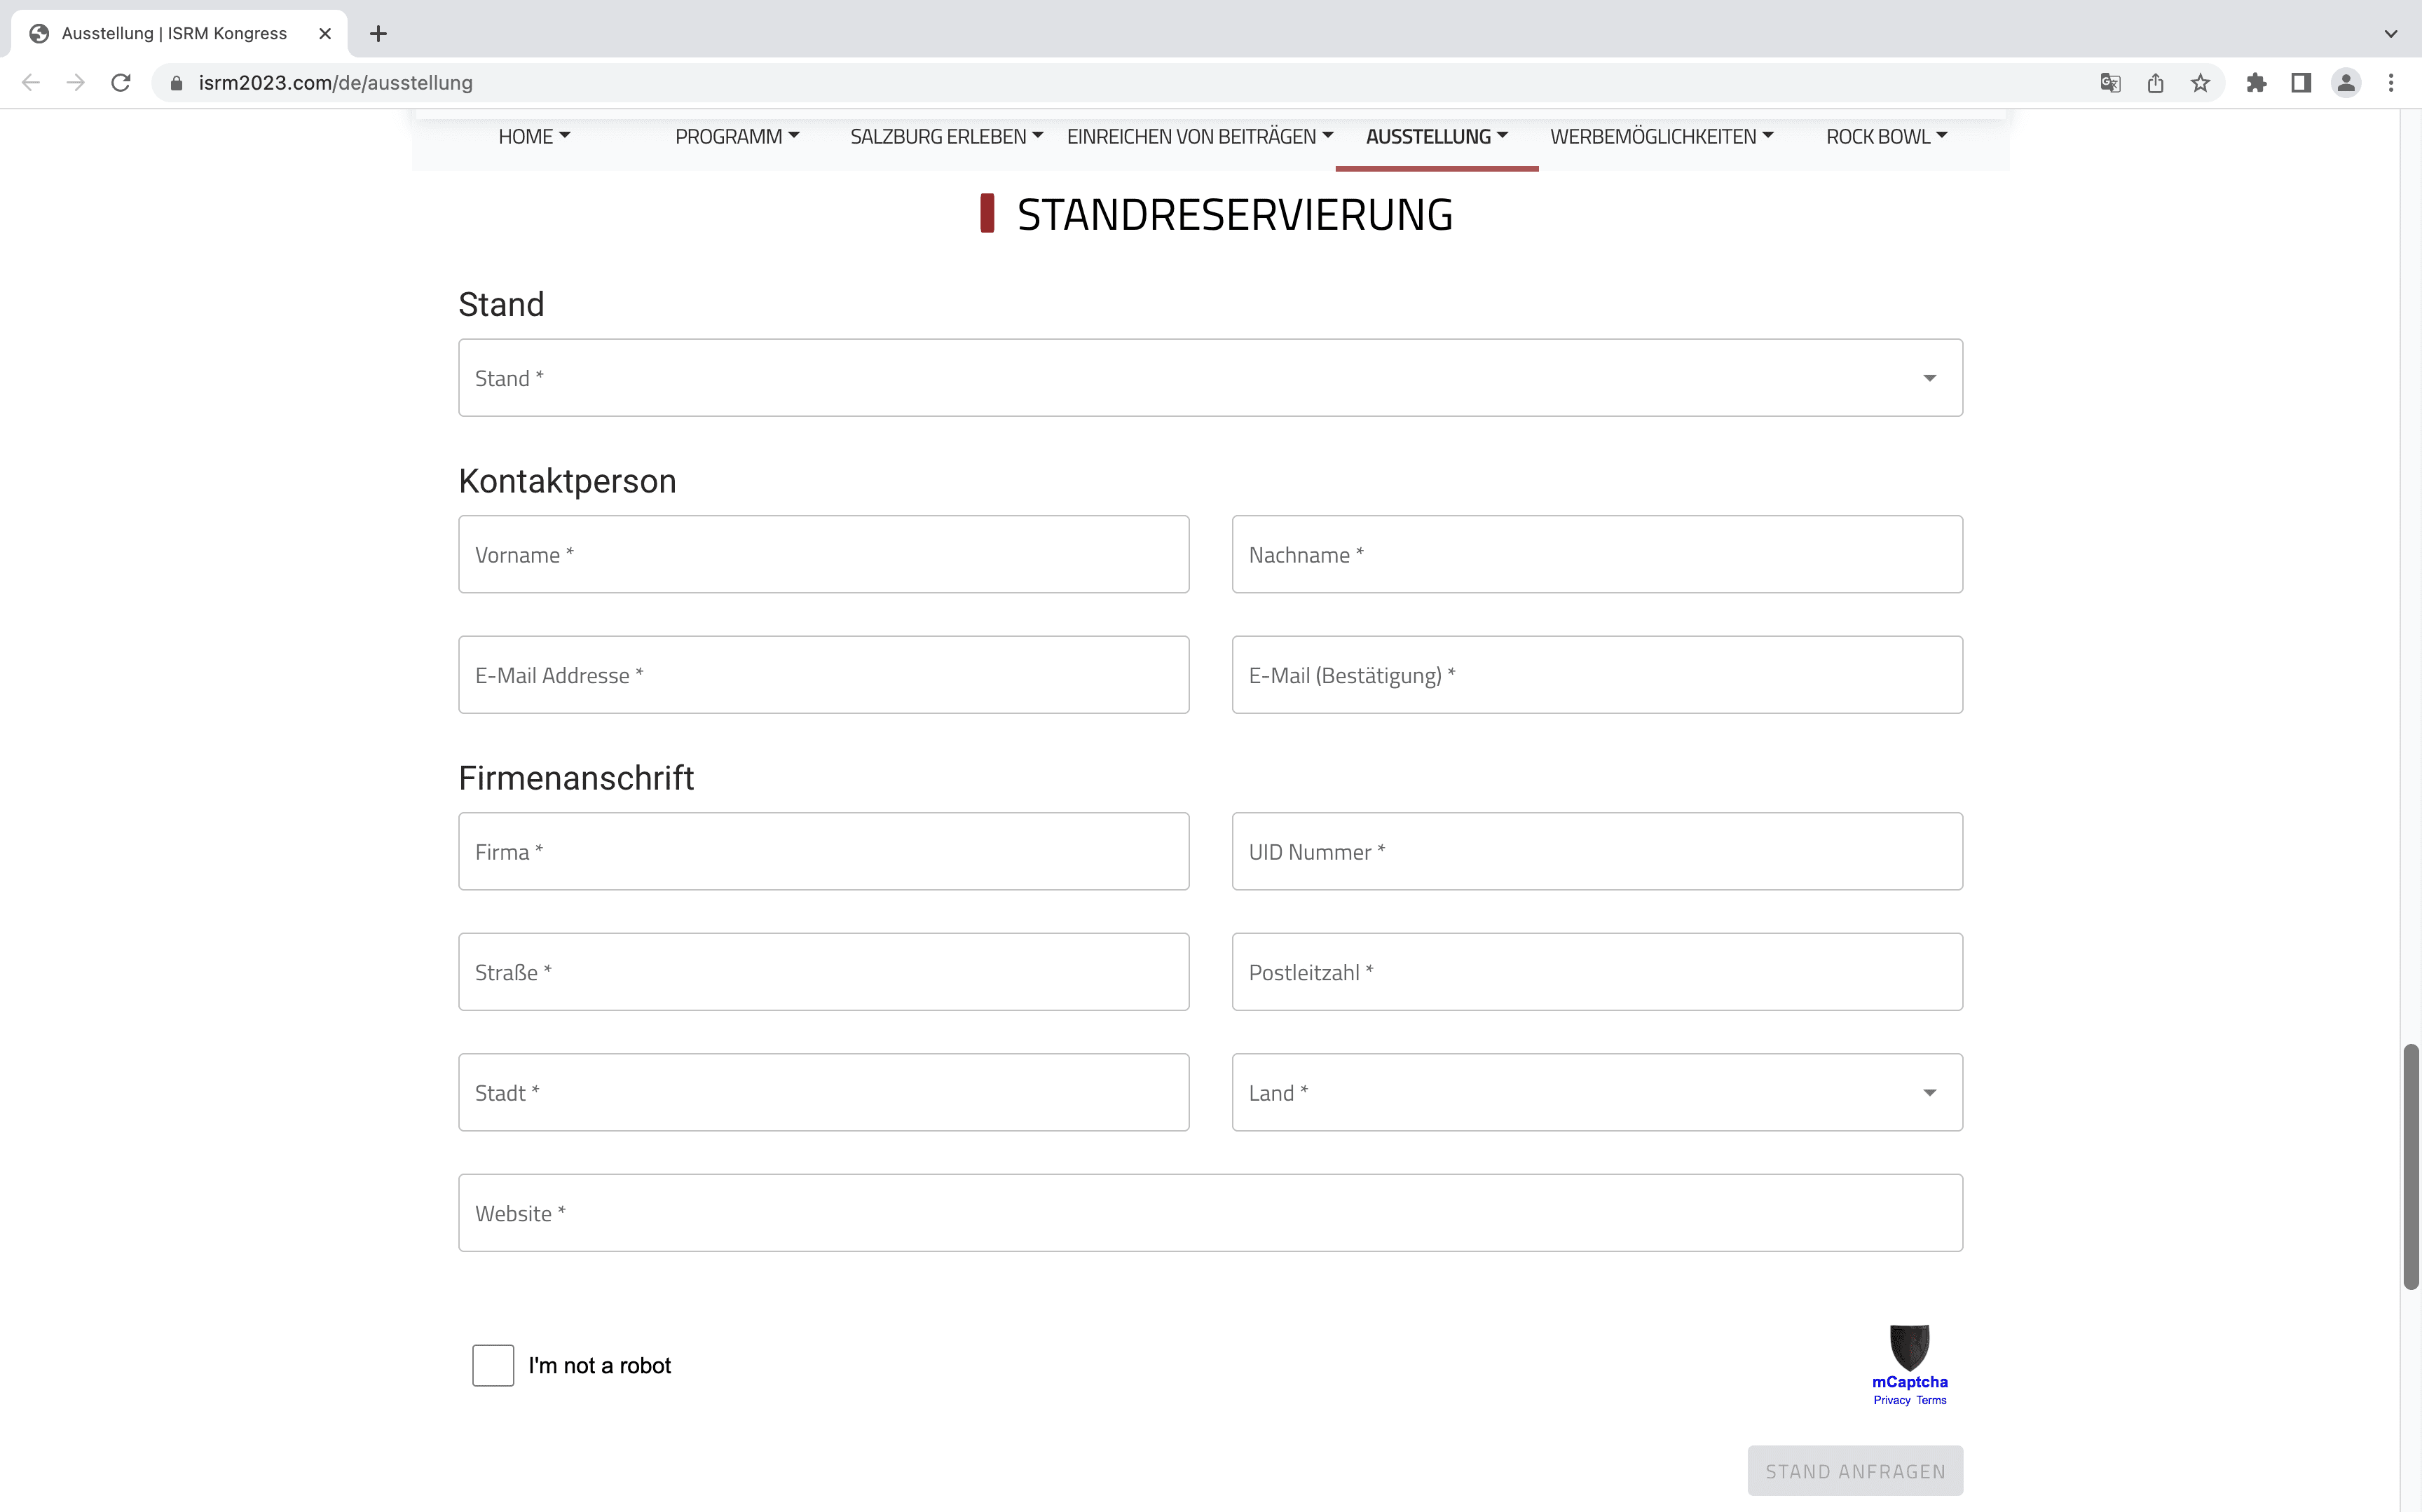Viewport: 2422px width, 1512px height.
Task: Expand the Ausstellung navigation menu
Action: 1436,137
